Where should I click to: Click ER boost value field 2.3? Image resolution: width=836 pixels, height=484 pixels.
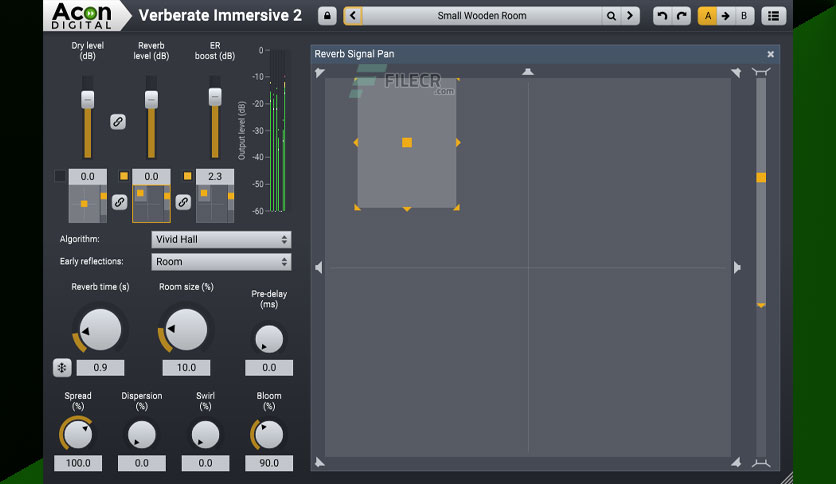coord(215,176)
